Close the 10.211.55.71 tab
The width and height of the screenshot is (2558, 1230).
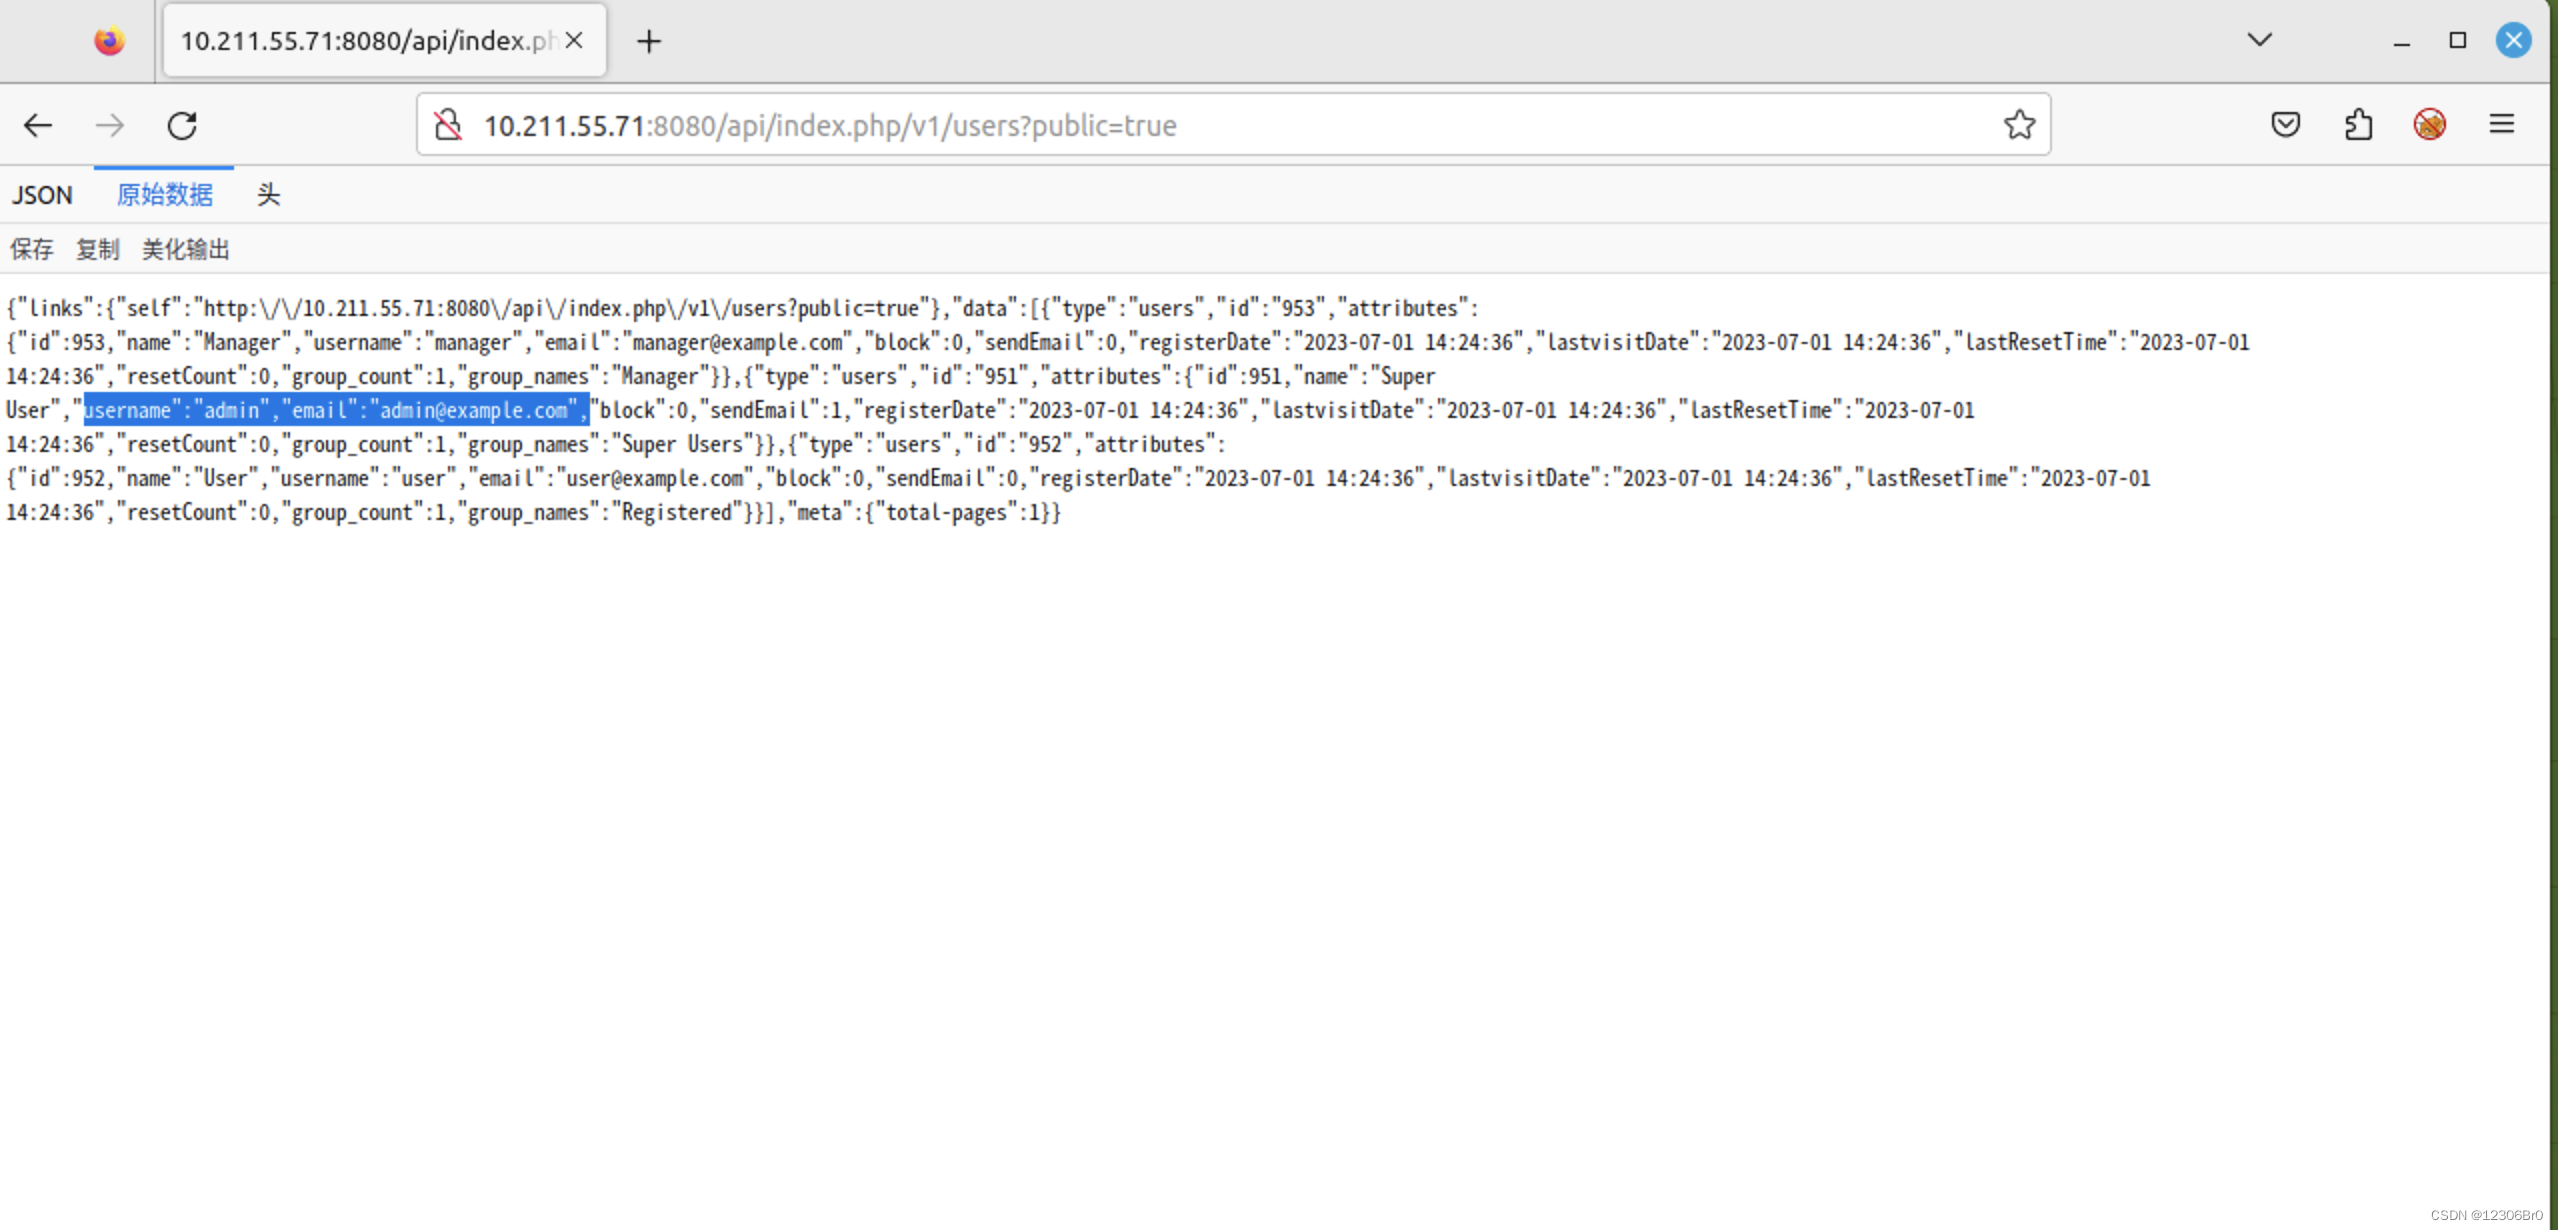[x=574, y=40]
